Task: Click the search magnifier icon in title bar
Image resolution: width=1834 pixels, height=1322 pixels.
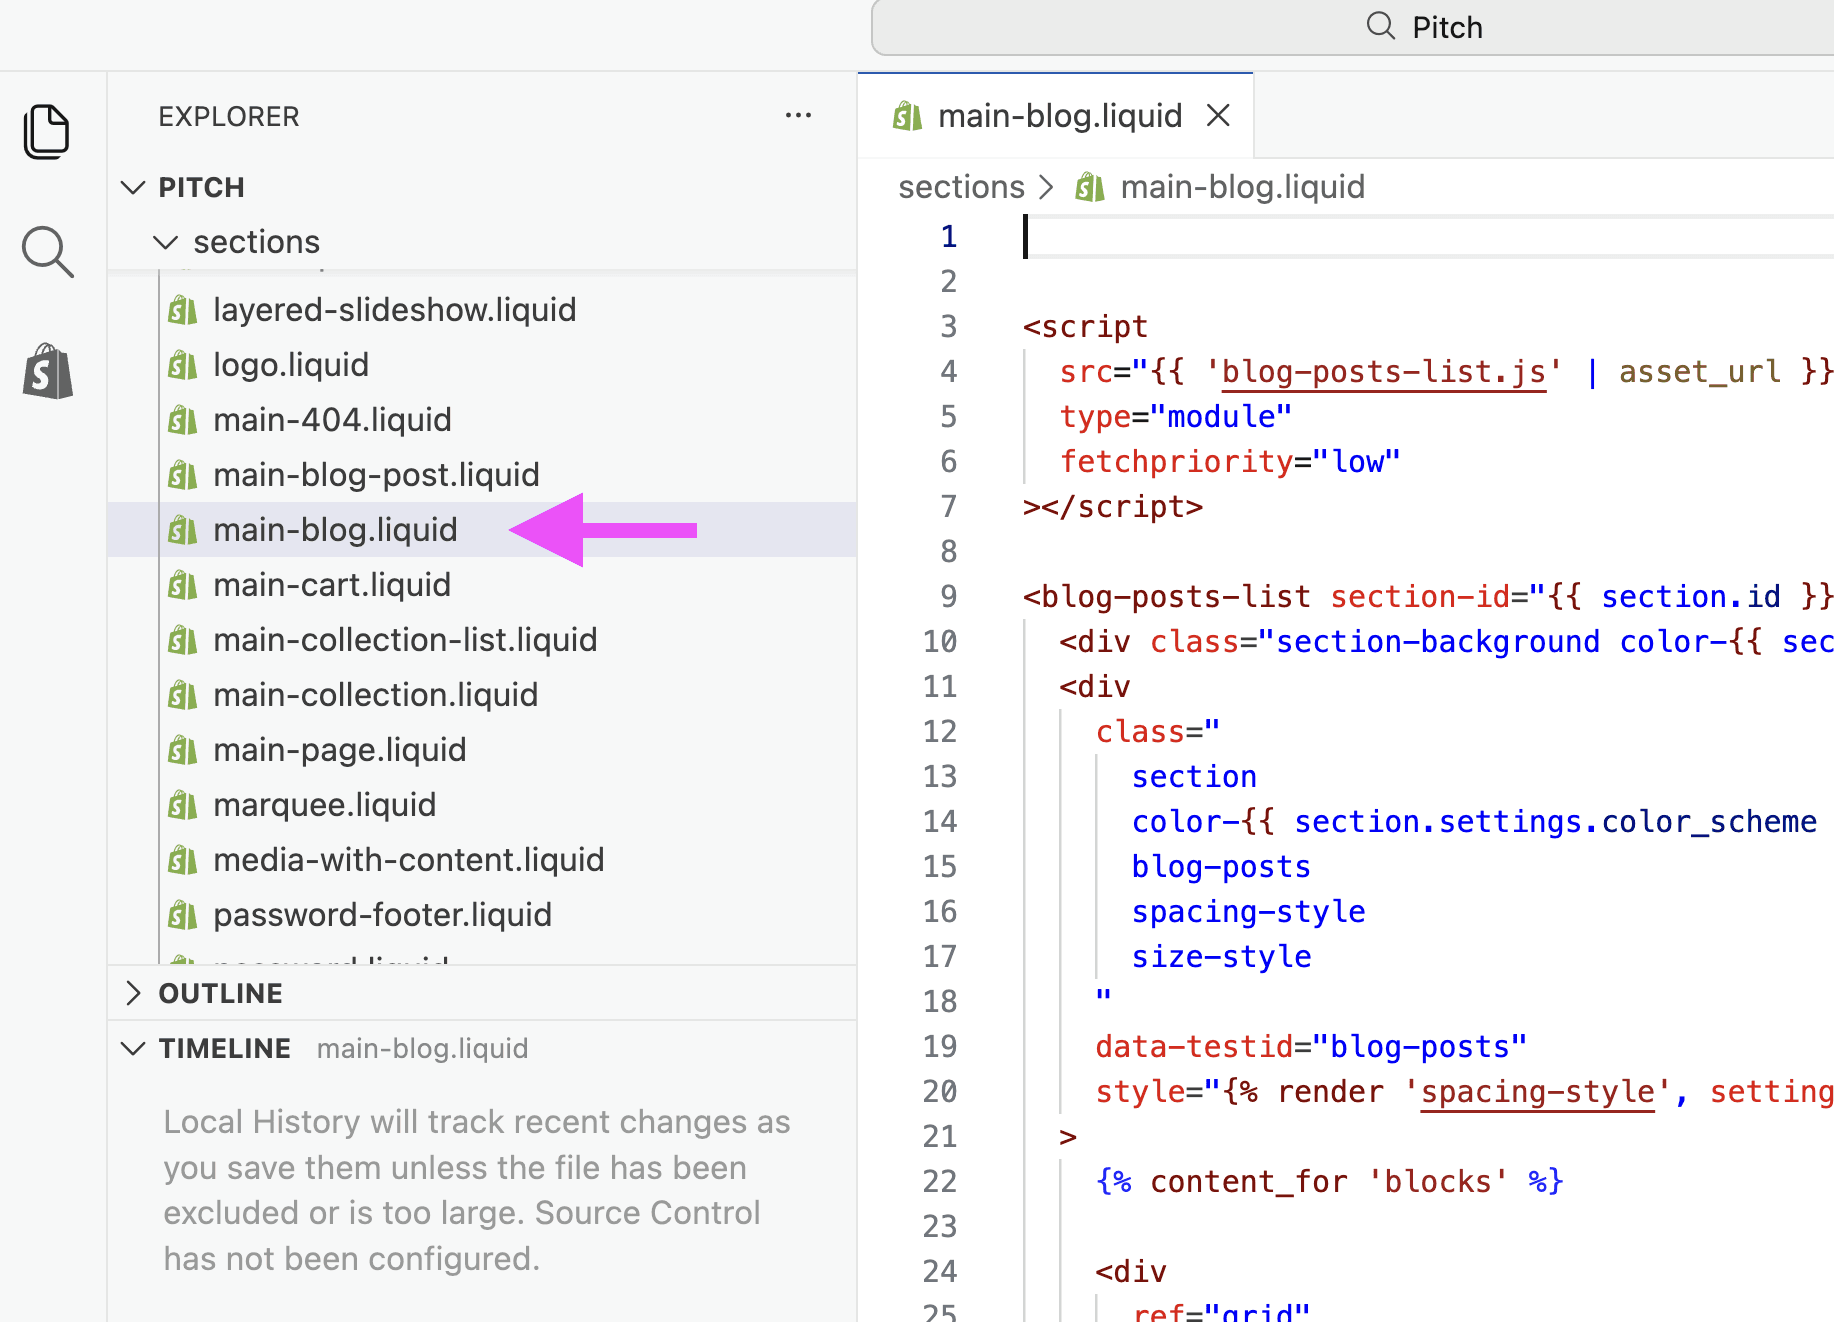Action: tap(1381, 26)
